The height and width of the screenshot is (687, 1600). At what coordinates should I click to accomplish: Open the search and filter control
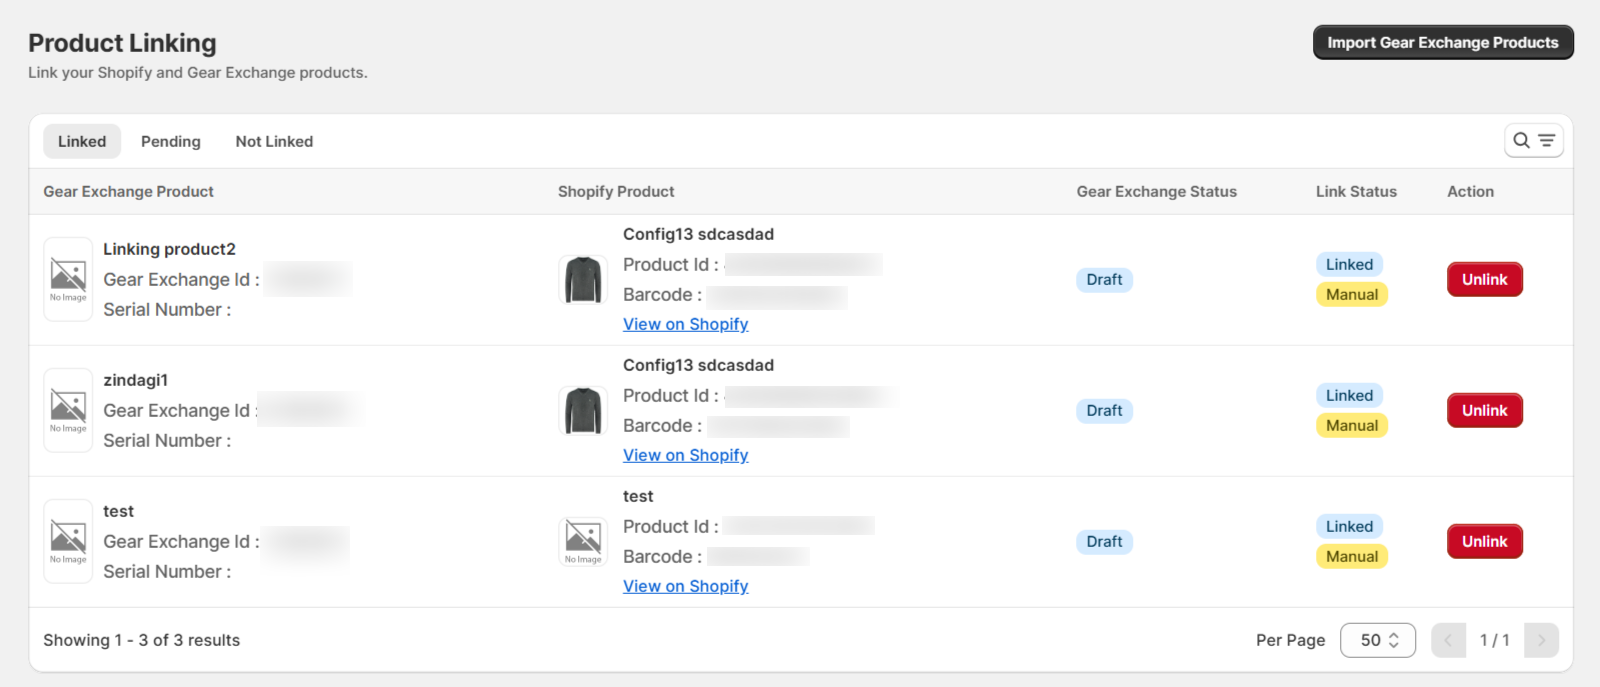(x=1534, y=141)
